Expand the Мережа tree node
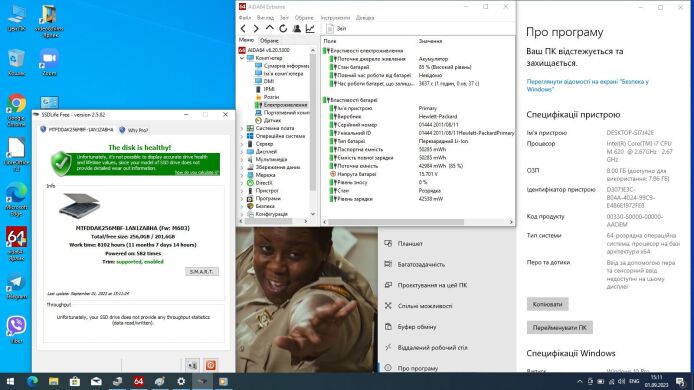 (x=242, y=175)
